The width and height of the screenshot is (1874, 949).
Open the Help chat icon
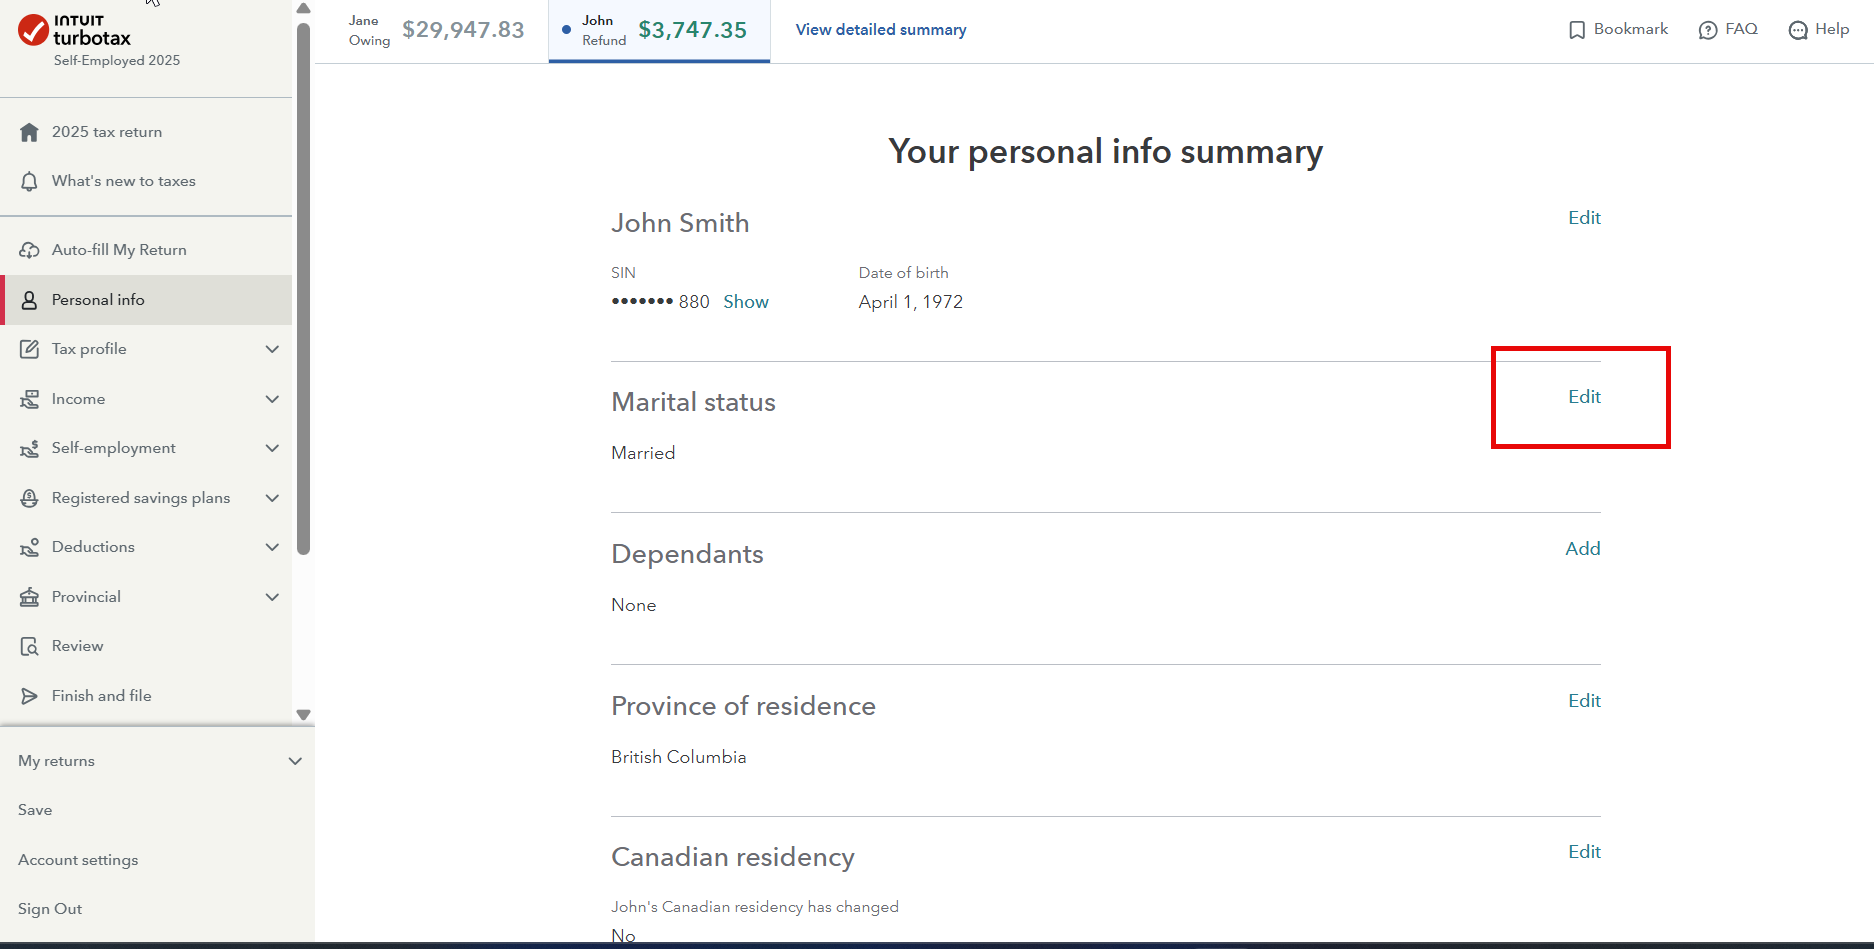[1798, 30]
